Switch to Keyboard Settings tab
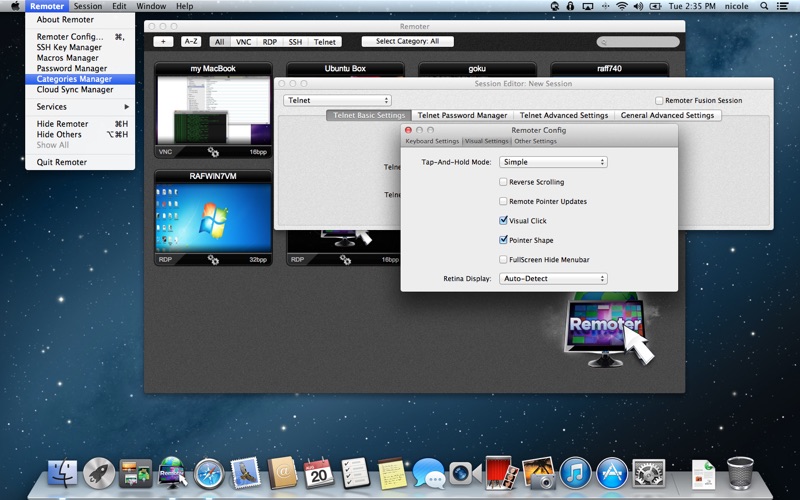 pos(432,141)
